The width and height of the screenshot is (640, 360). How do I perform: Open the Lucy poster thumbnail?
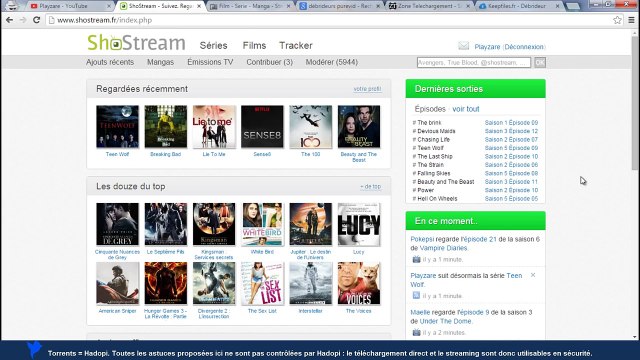pos(359,224)
